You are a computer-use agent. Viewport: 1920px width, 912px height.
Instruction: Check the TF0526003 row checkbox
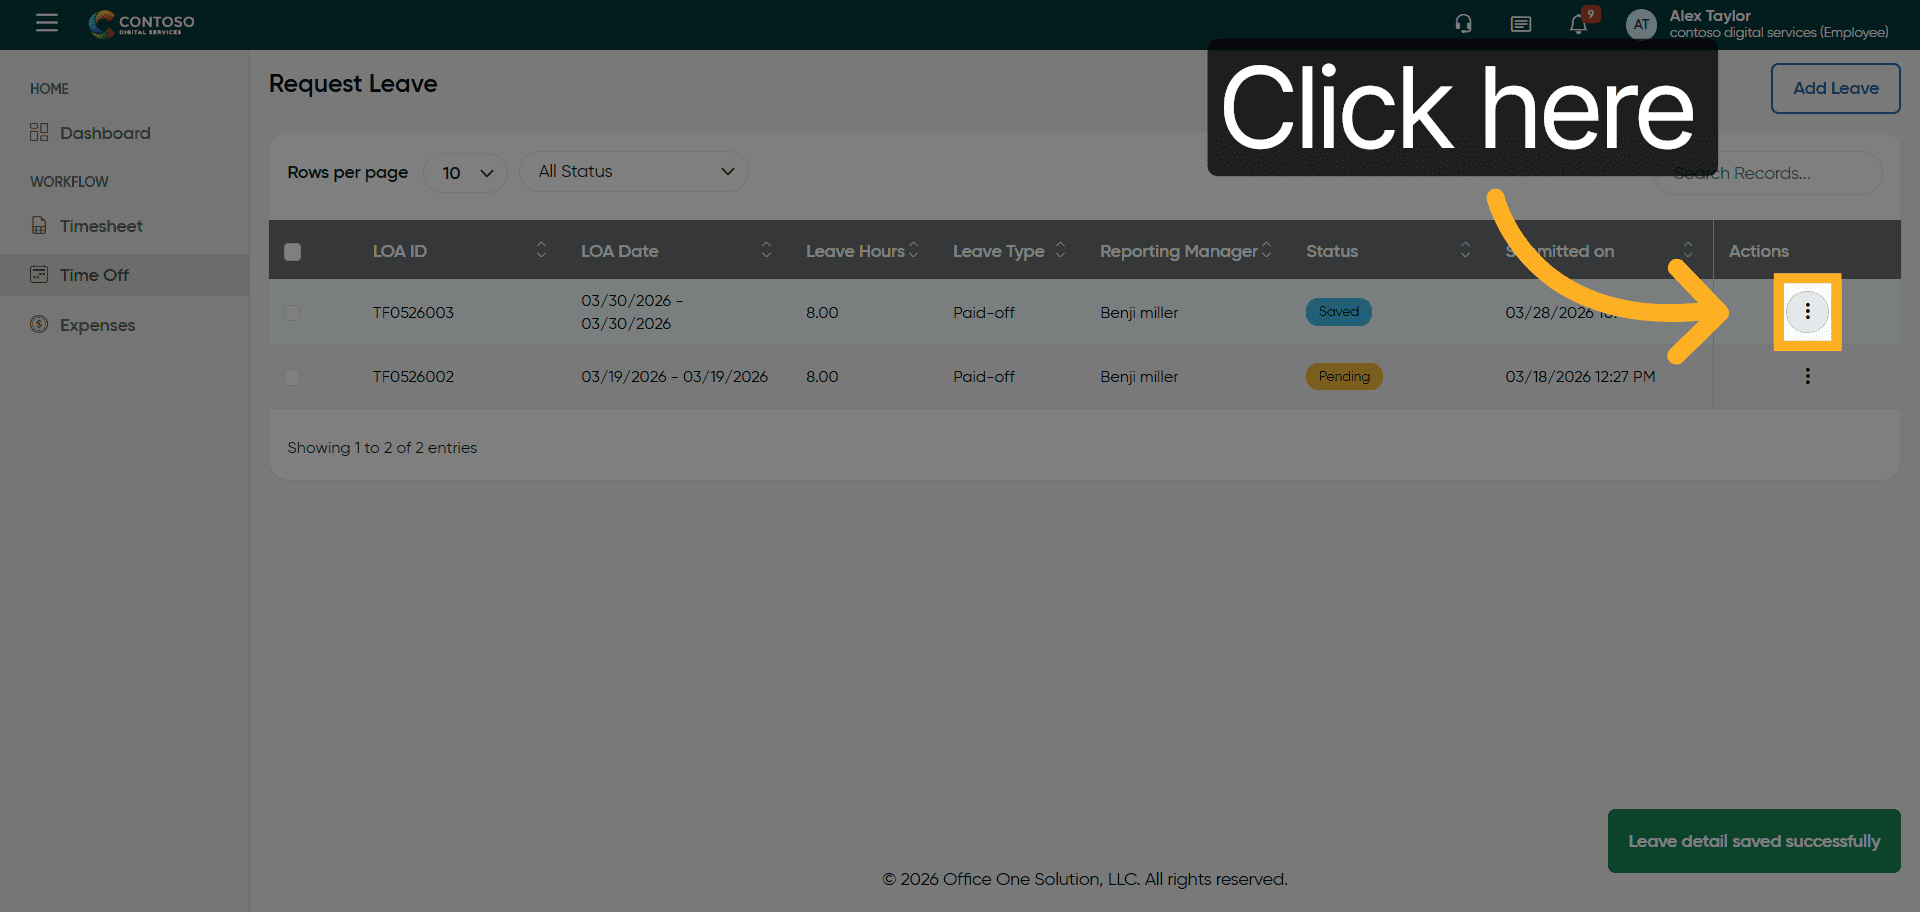point(292,313)
